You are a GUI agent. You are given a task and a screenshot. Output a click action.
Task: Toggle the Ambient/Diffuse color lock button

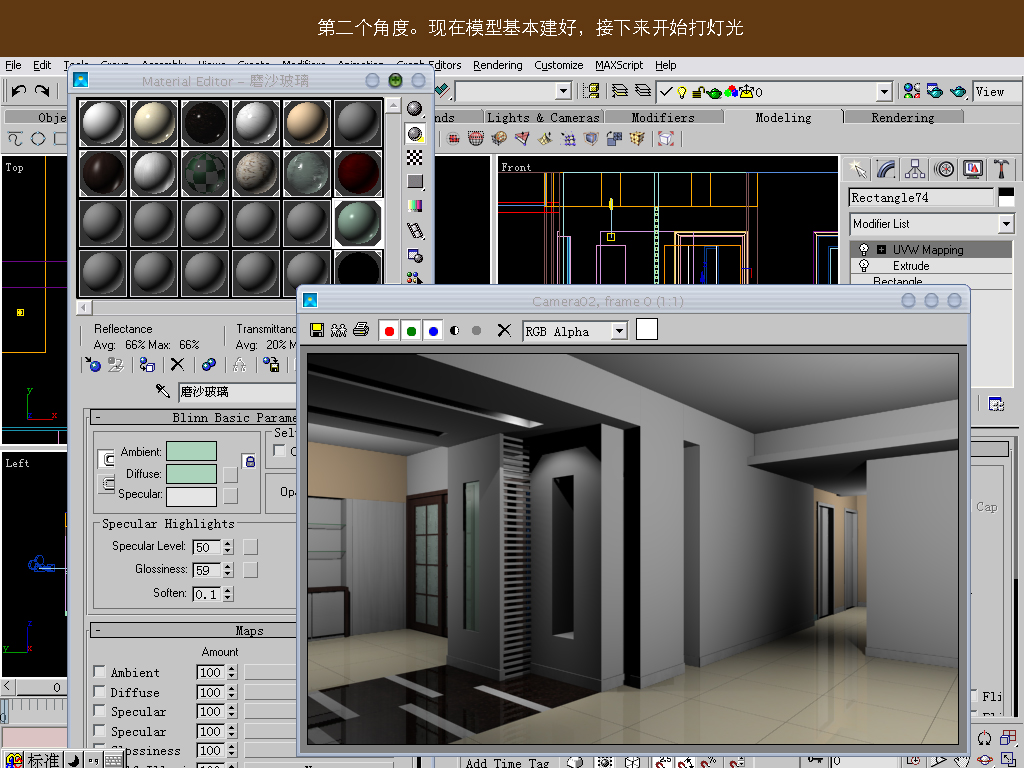249,462
